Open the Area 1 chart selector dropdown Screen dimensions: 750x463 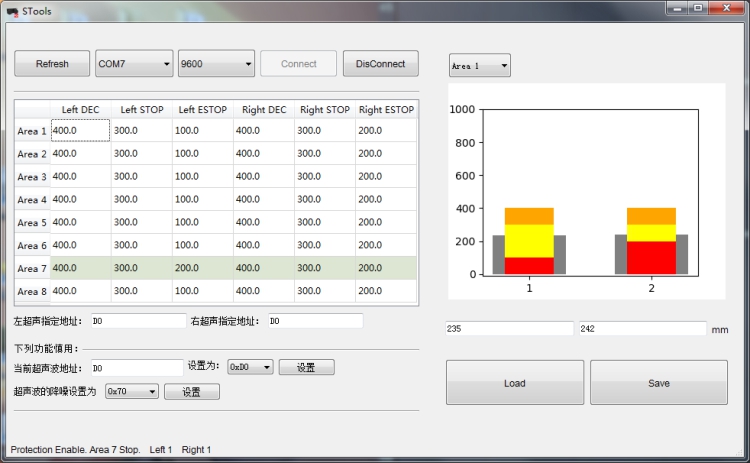coord(480,66)
